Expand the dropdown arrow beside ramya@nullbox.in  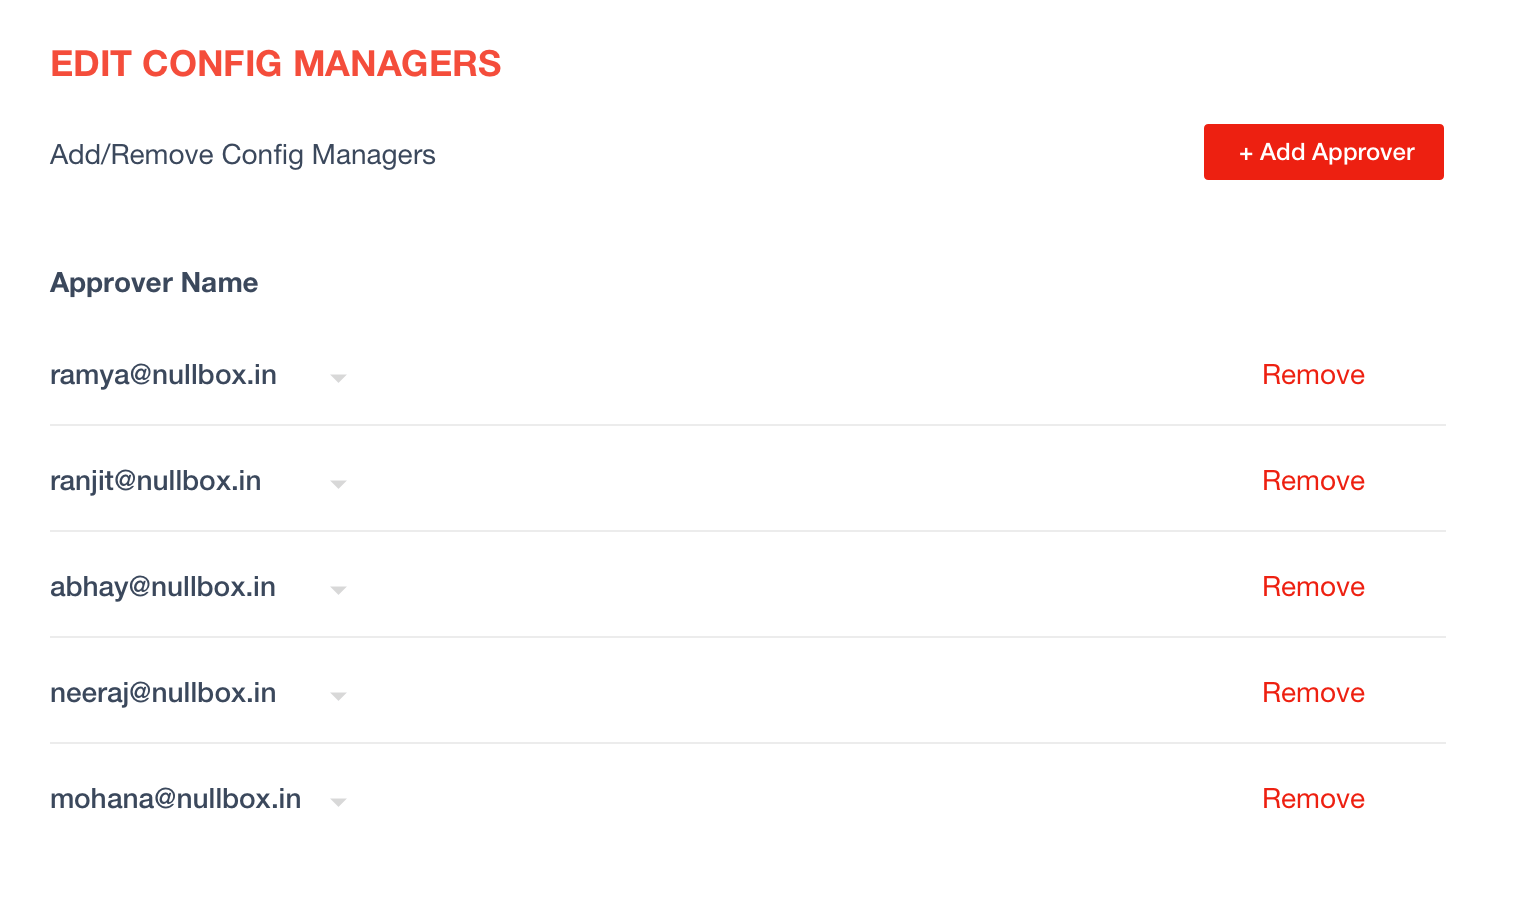pos(338,378)
